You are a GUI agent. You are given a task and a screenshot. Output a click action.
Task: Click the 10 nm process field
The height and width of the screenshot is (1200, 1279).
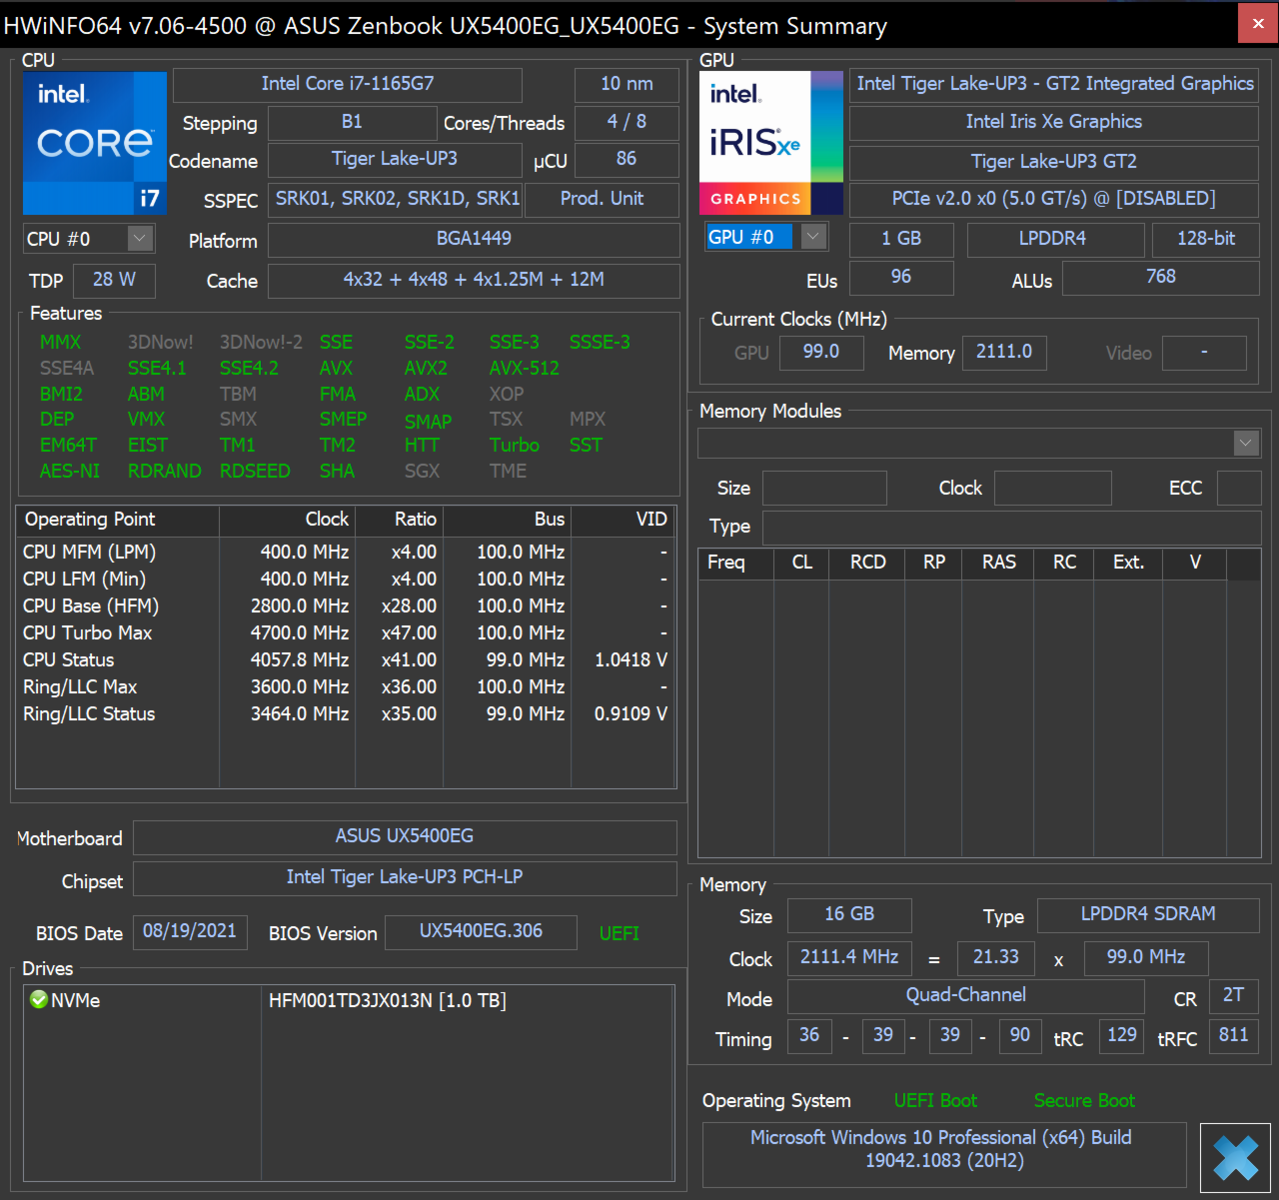[x=627, y=84]
